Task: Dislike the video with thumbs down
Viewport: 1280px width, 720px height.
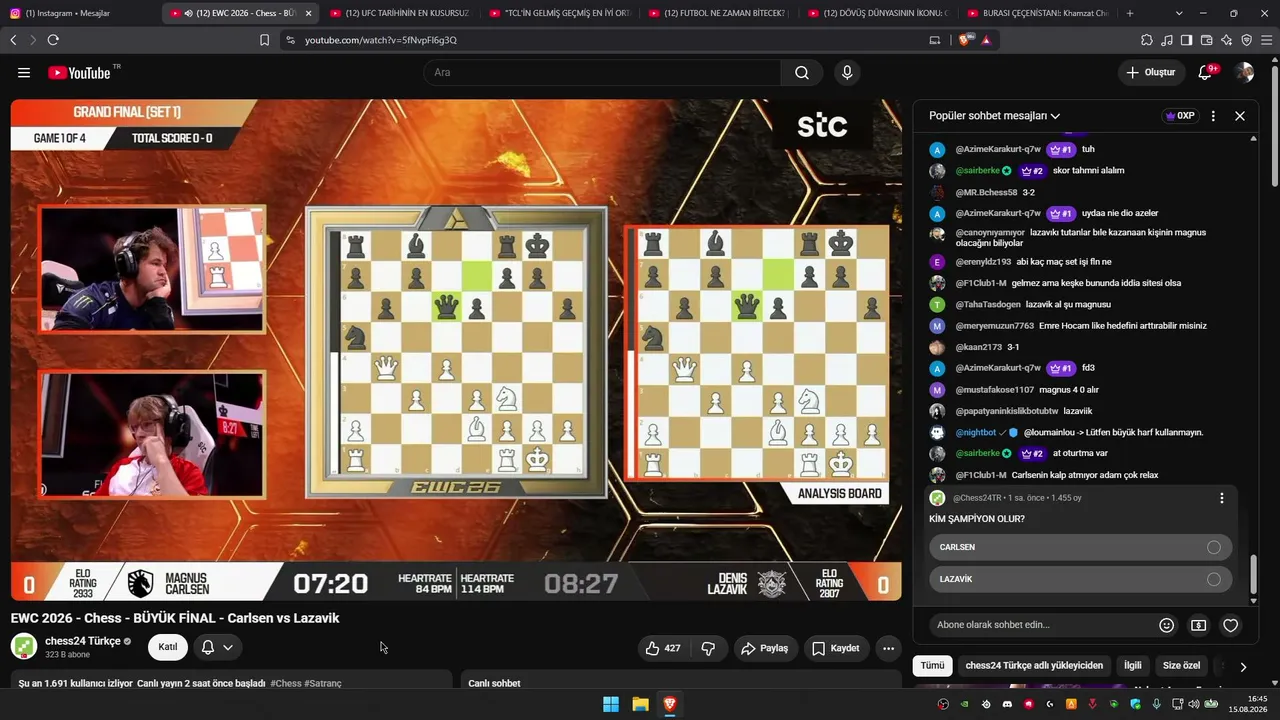Action: click(x=708, y=648)
